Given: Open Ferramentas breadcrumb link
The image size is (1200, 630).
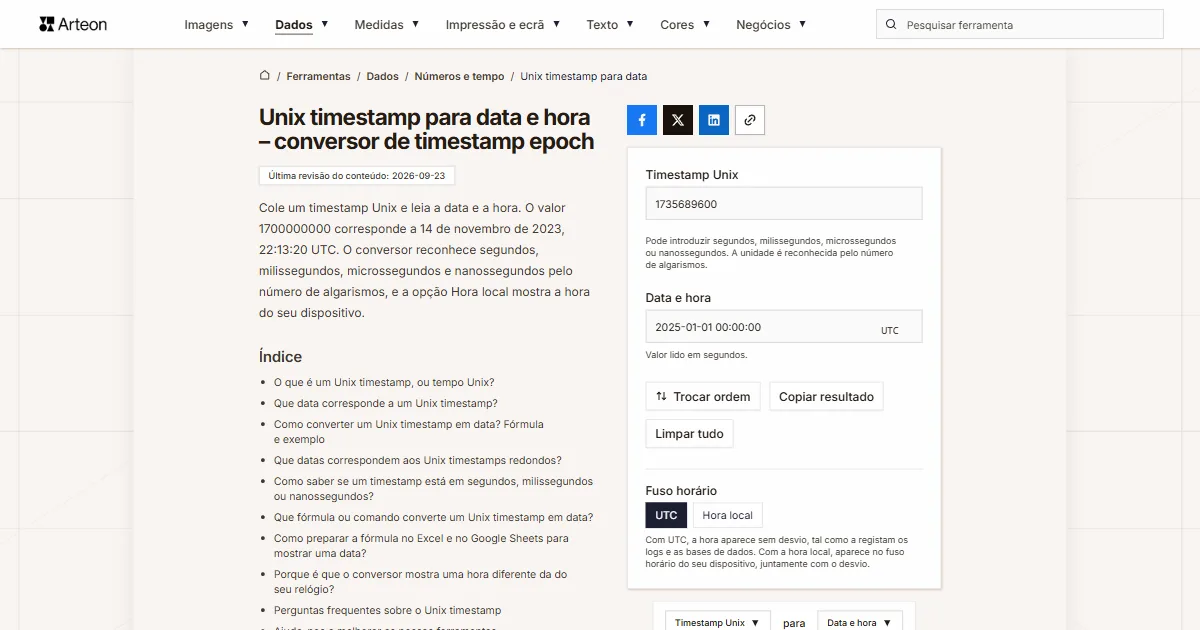Looking at the screenshot, I should pos(318,76).
